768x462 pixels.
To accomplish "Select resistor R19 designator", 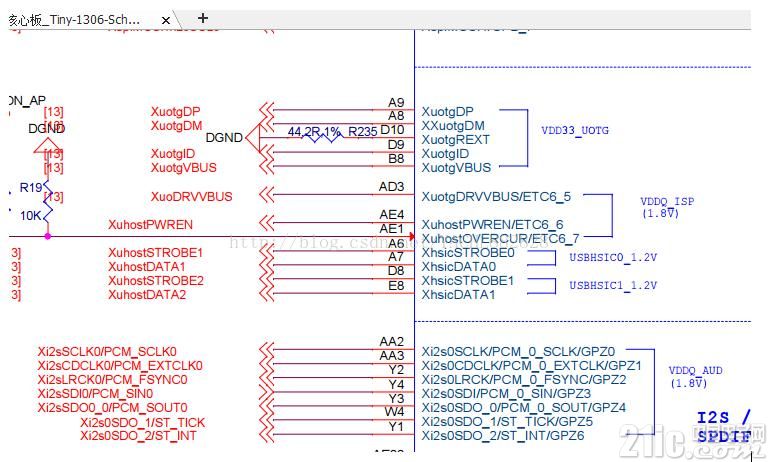I will click(x=30, y=188).
